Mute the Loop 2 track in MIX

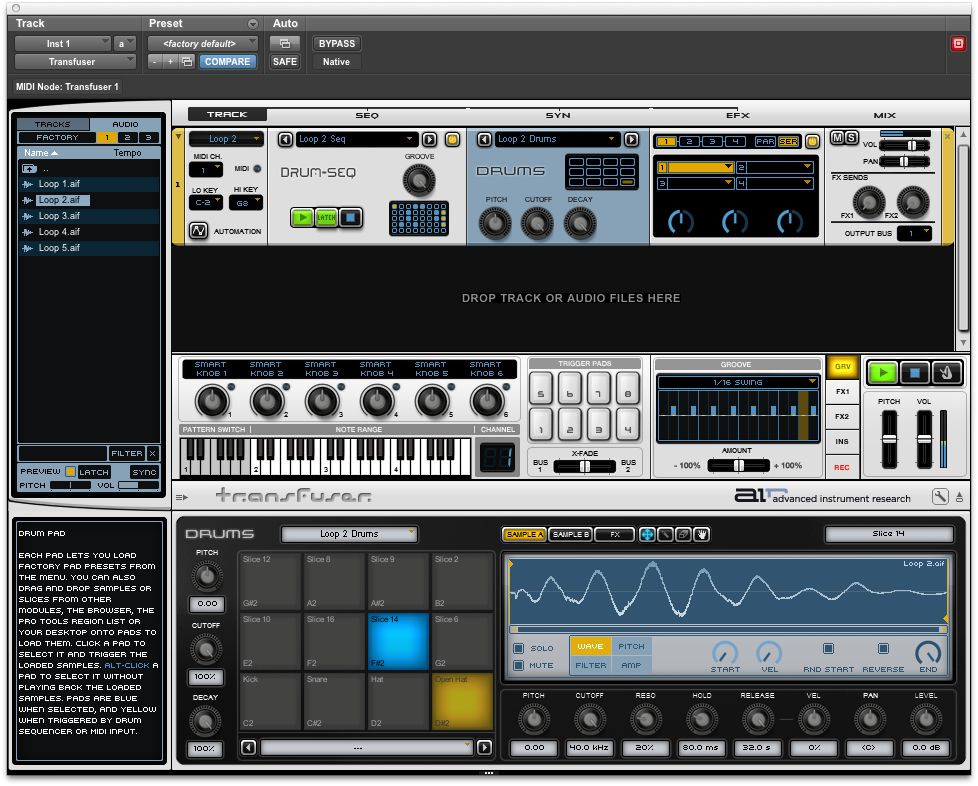837,137
